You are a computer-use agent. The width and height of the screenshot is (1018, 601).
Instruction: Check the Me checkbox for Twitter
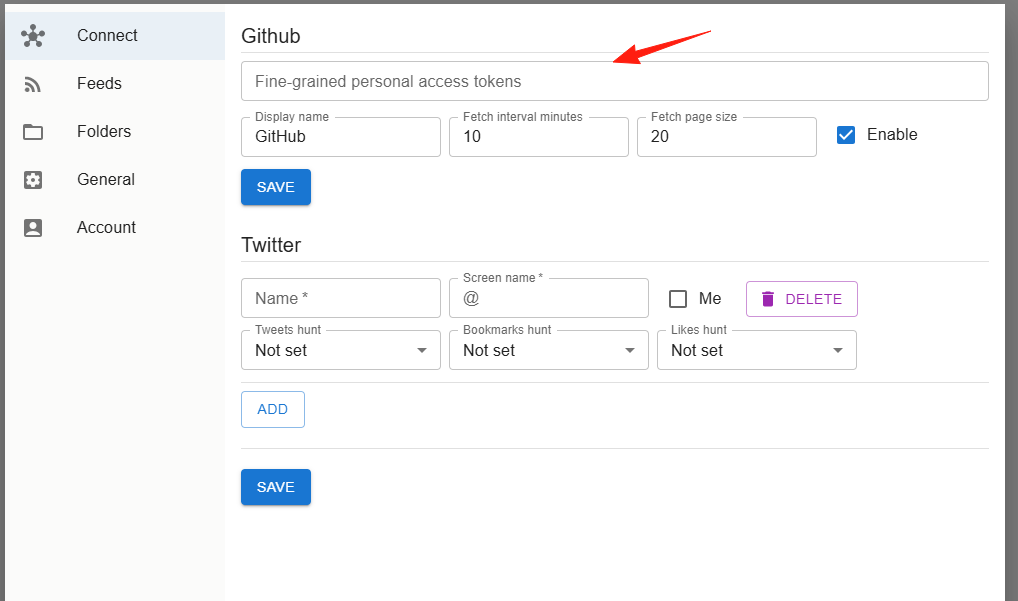tap(678, 299)
